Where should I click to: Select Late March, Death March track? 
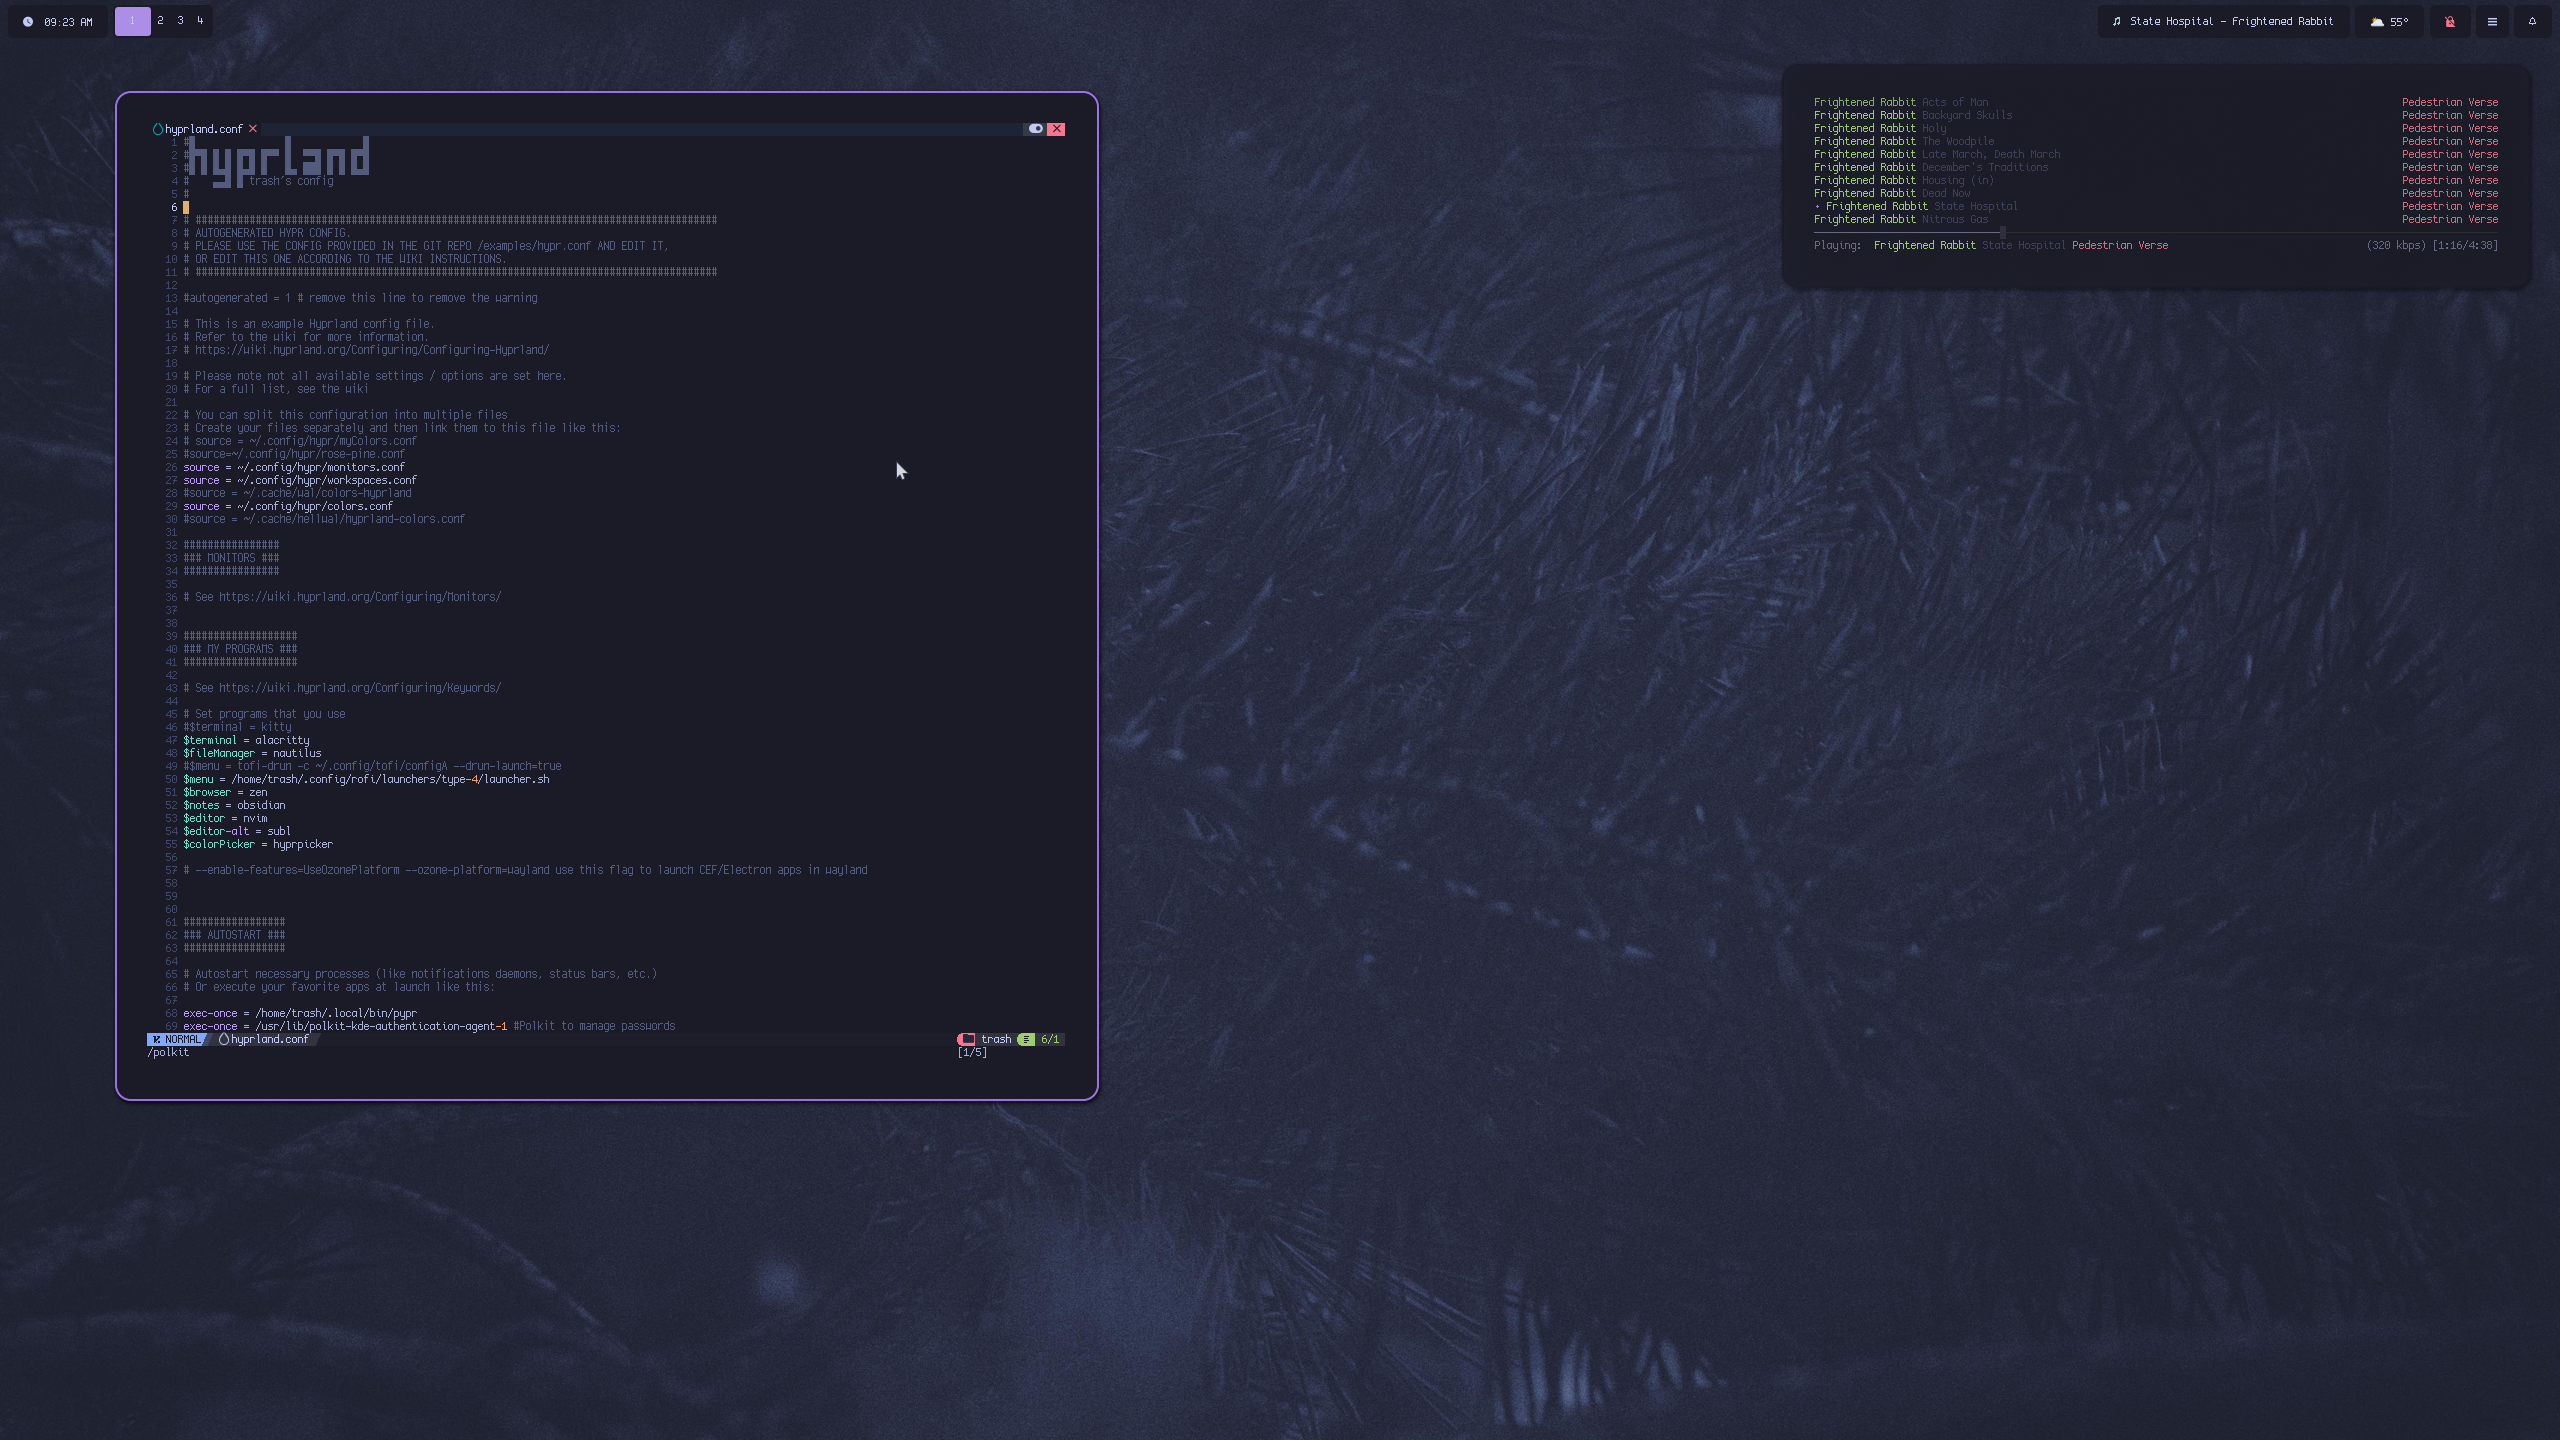2156,154
